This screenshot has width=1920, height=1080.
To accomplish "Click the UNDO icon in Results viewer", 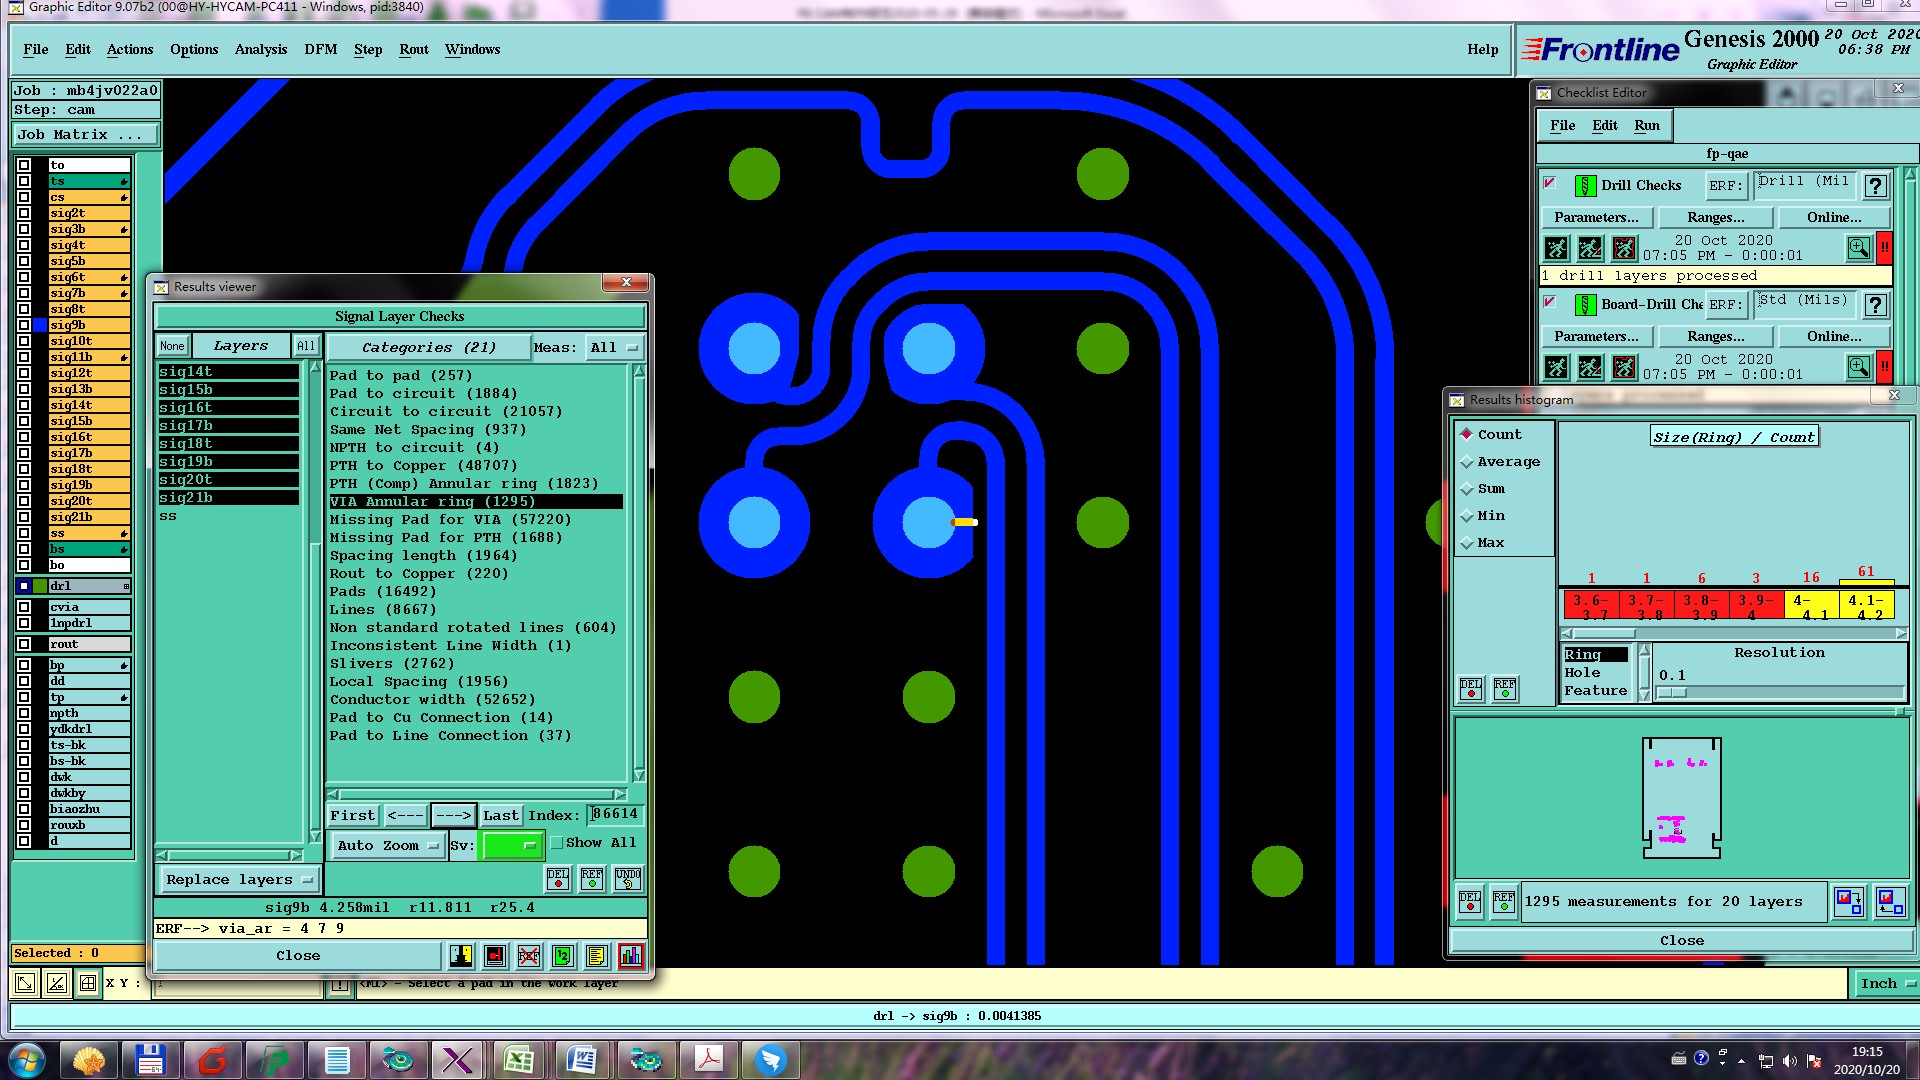I will click(628, 879).
